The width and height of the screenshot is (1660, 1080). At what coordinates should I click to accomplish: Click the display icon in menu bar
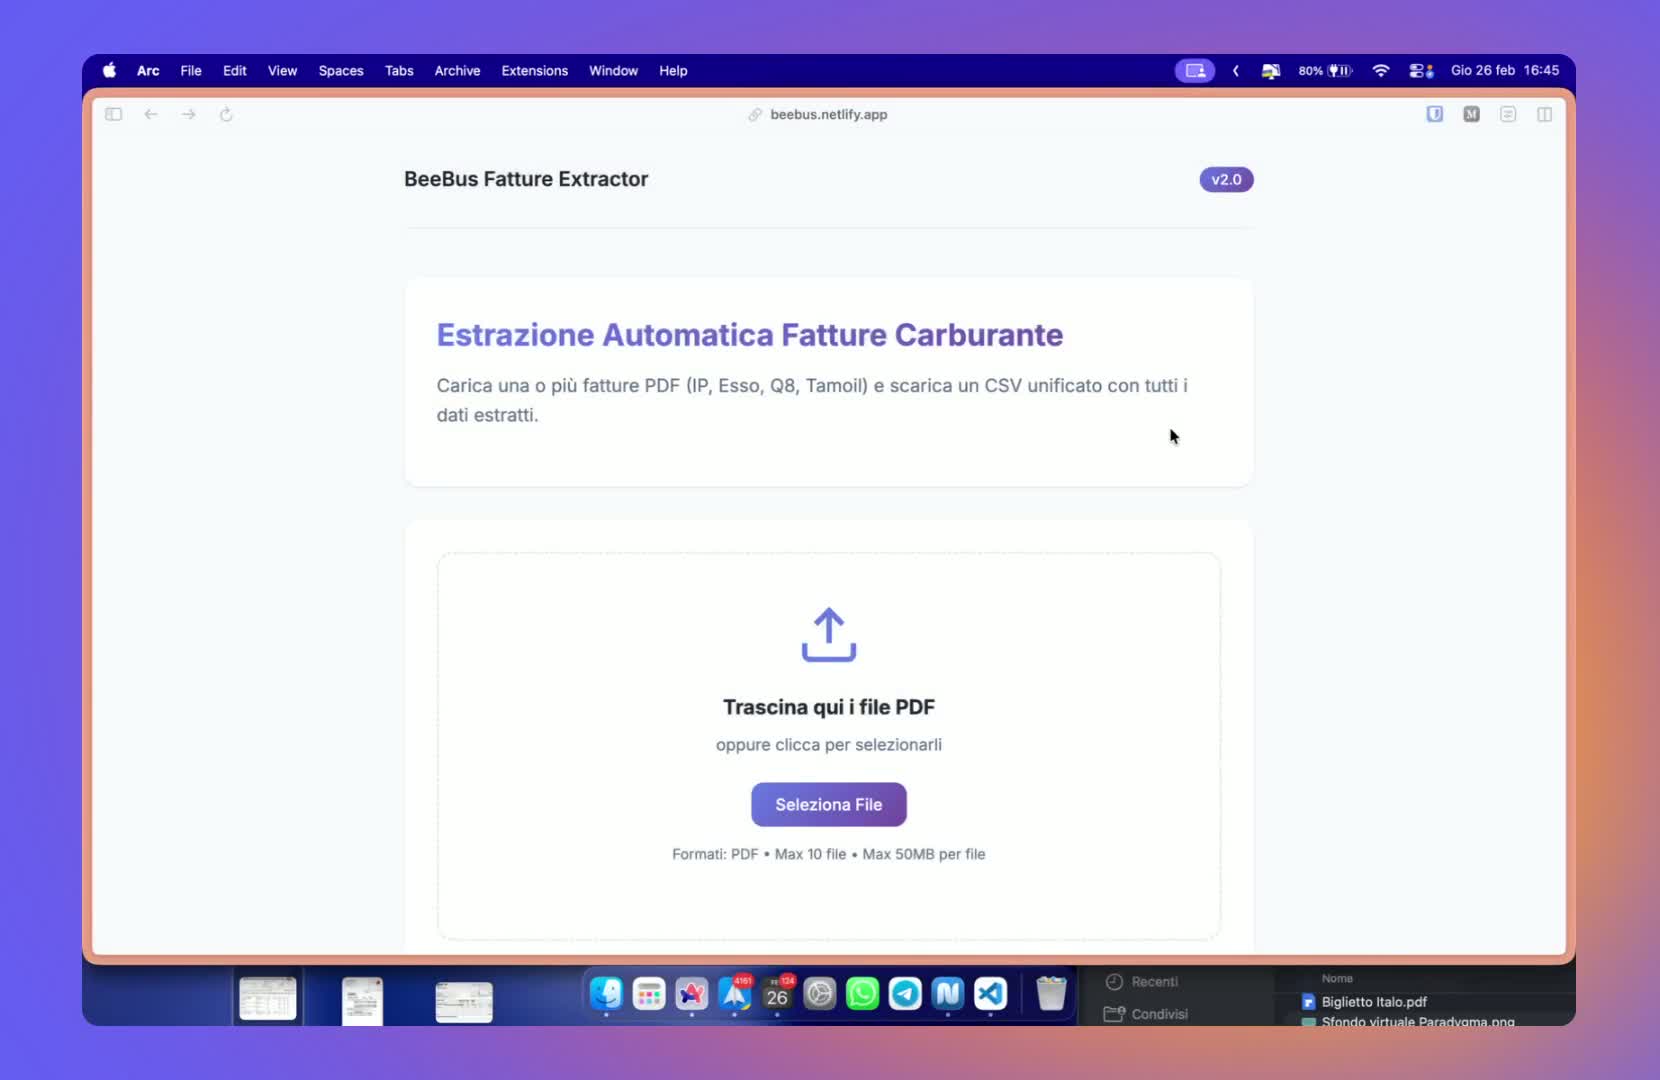[1271, 71]
